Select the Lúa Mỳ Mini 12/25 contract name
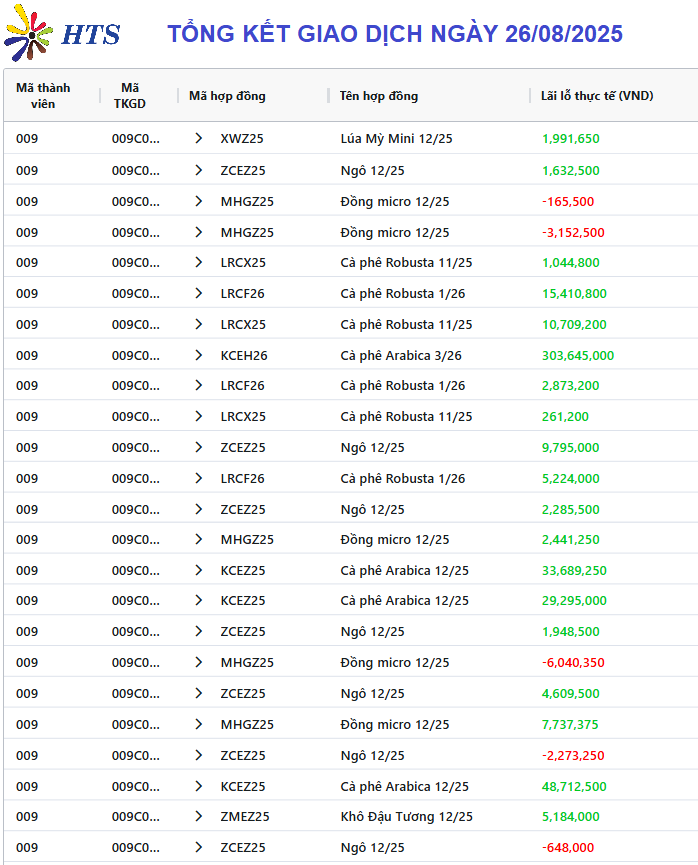 [x=396, y=138]
